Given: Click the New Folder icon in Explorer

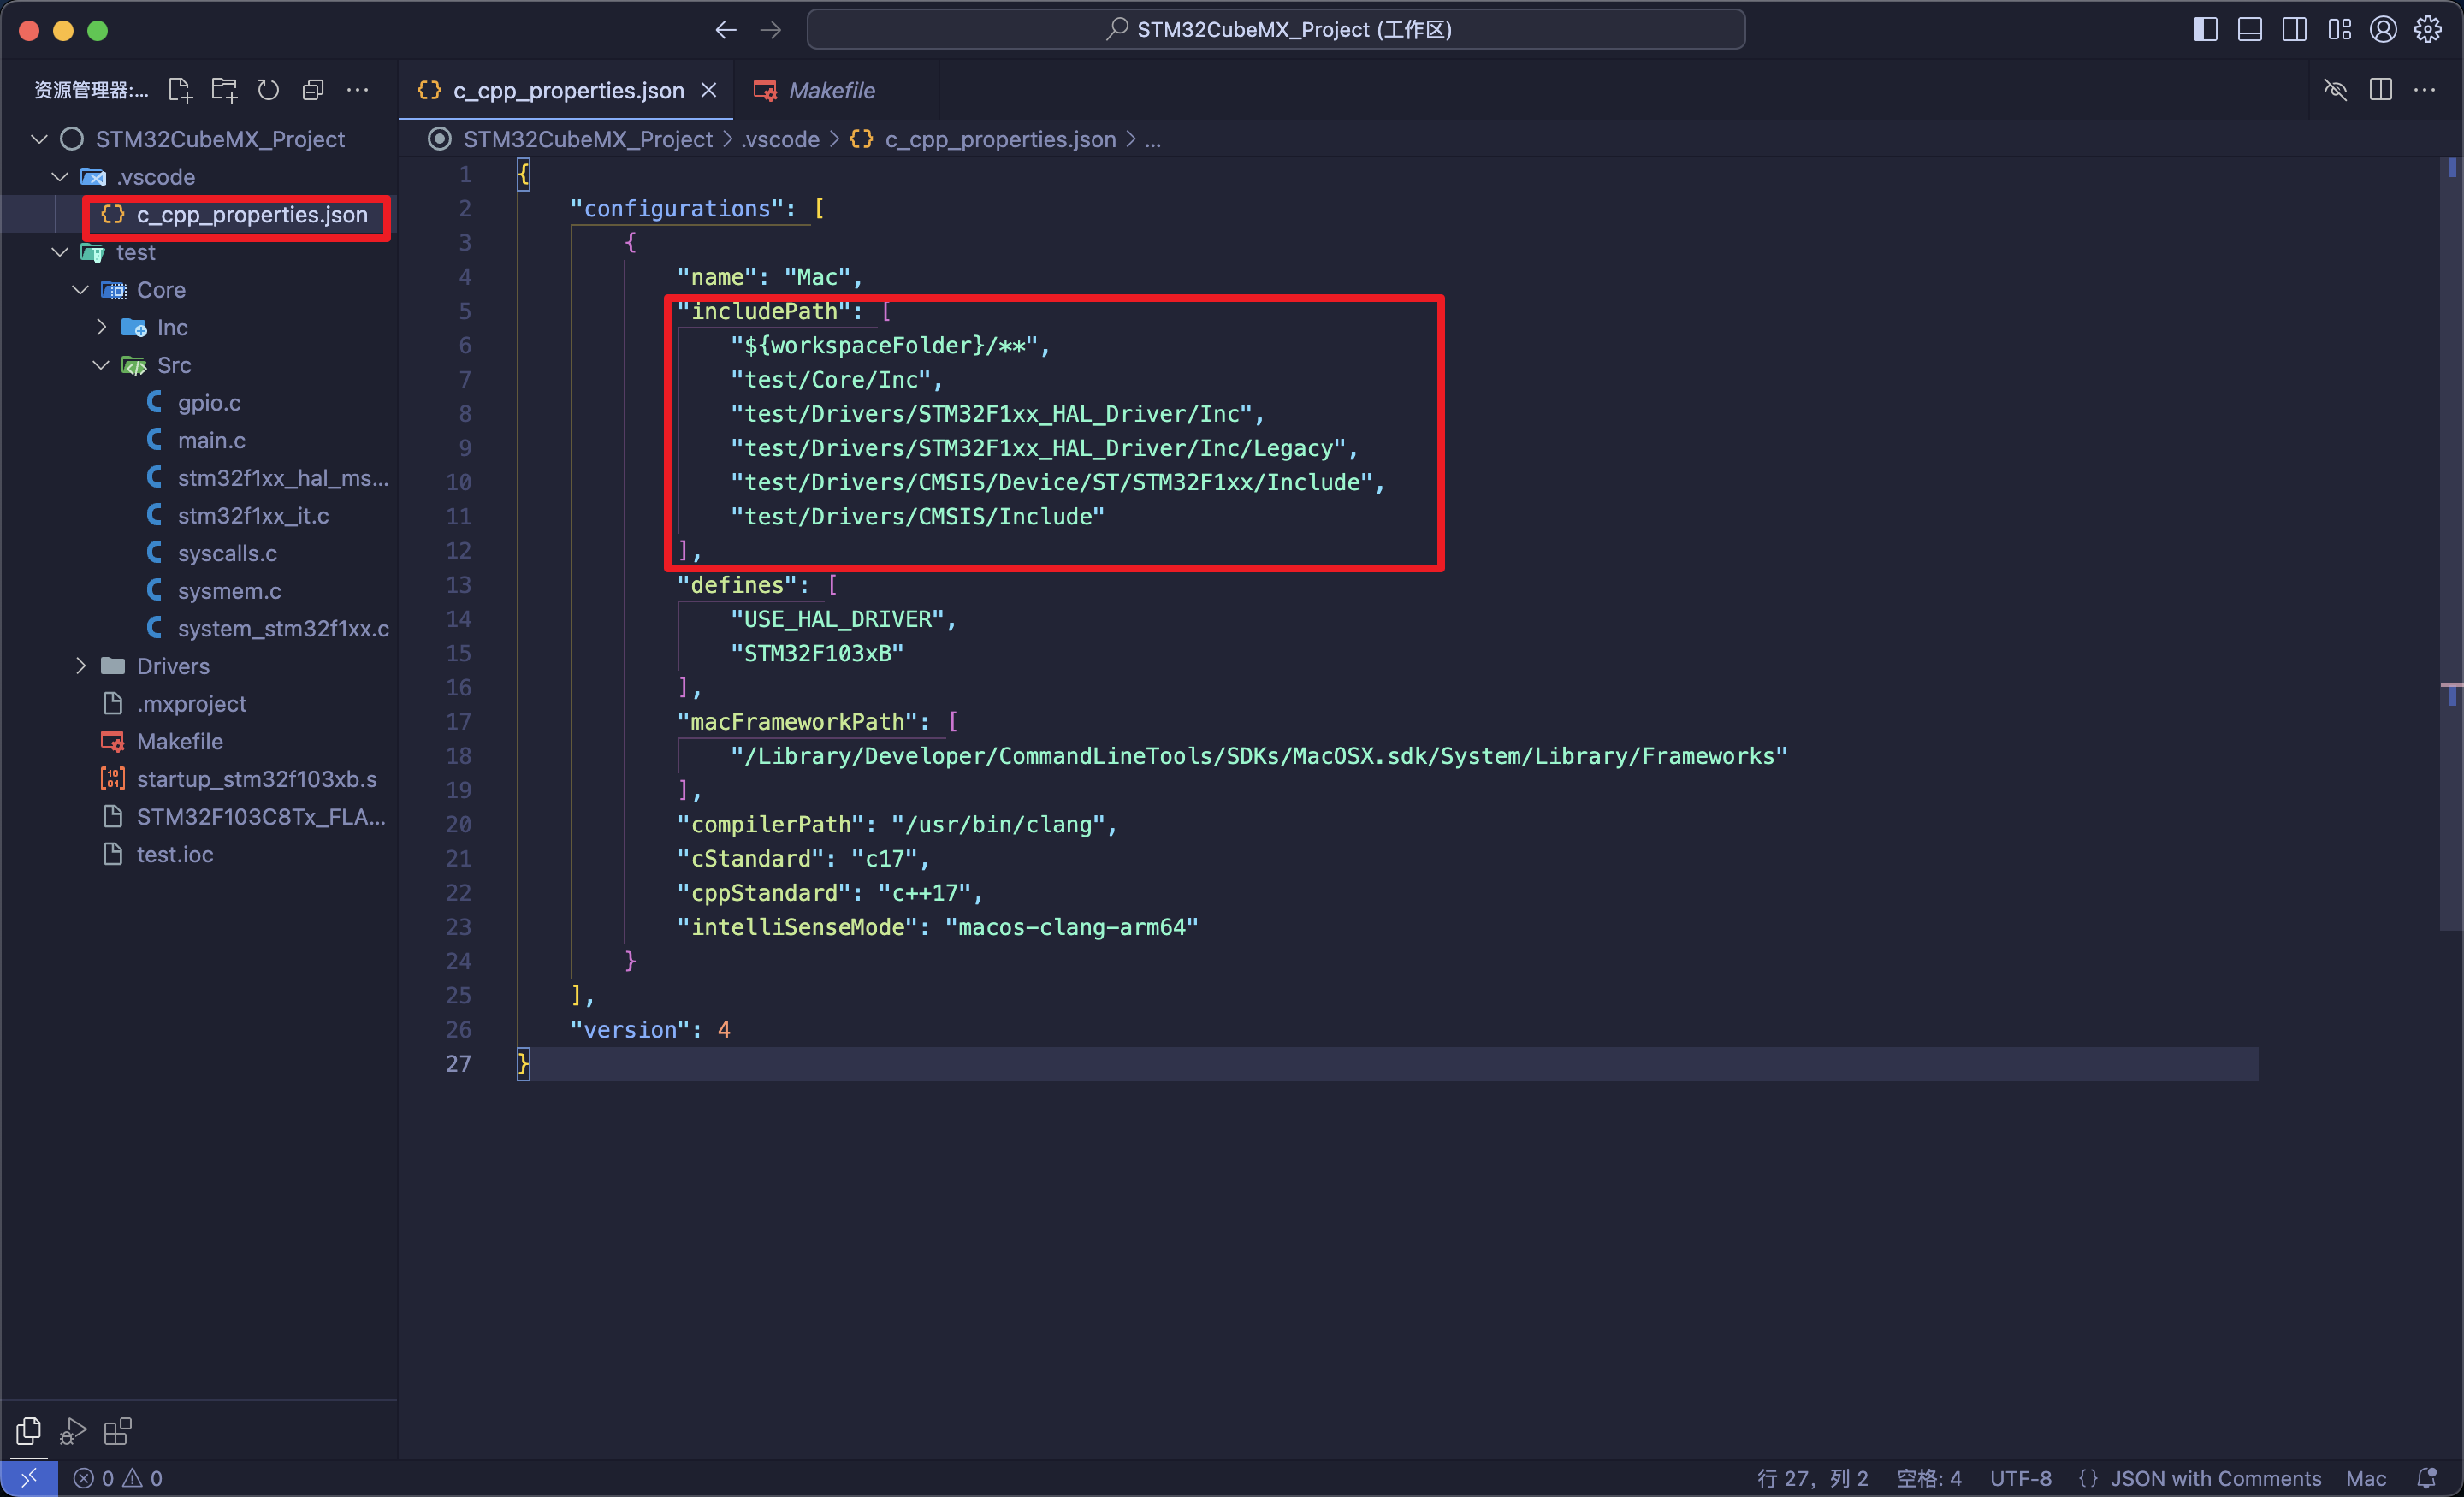Looking at the screenshot, I should pyautogui.click(x=224, y=89).
